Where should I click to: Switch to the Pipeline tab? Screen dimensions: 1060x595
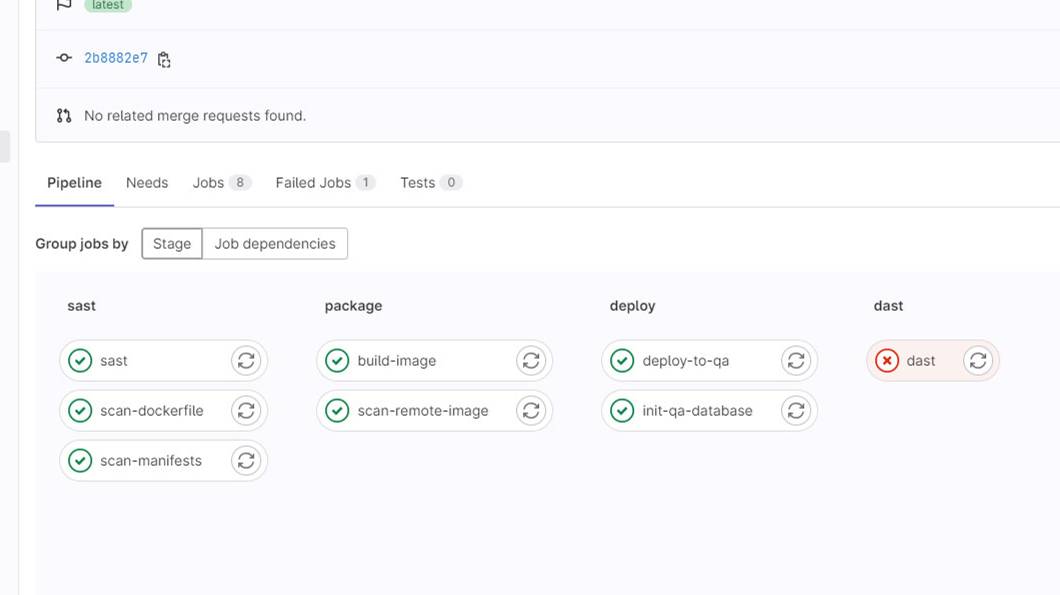74,183
